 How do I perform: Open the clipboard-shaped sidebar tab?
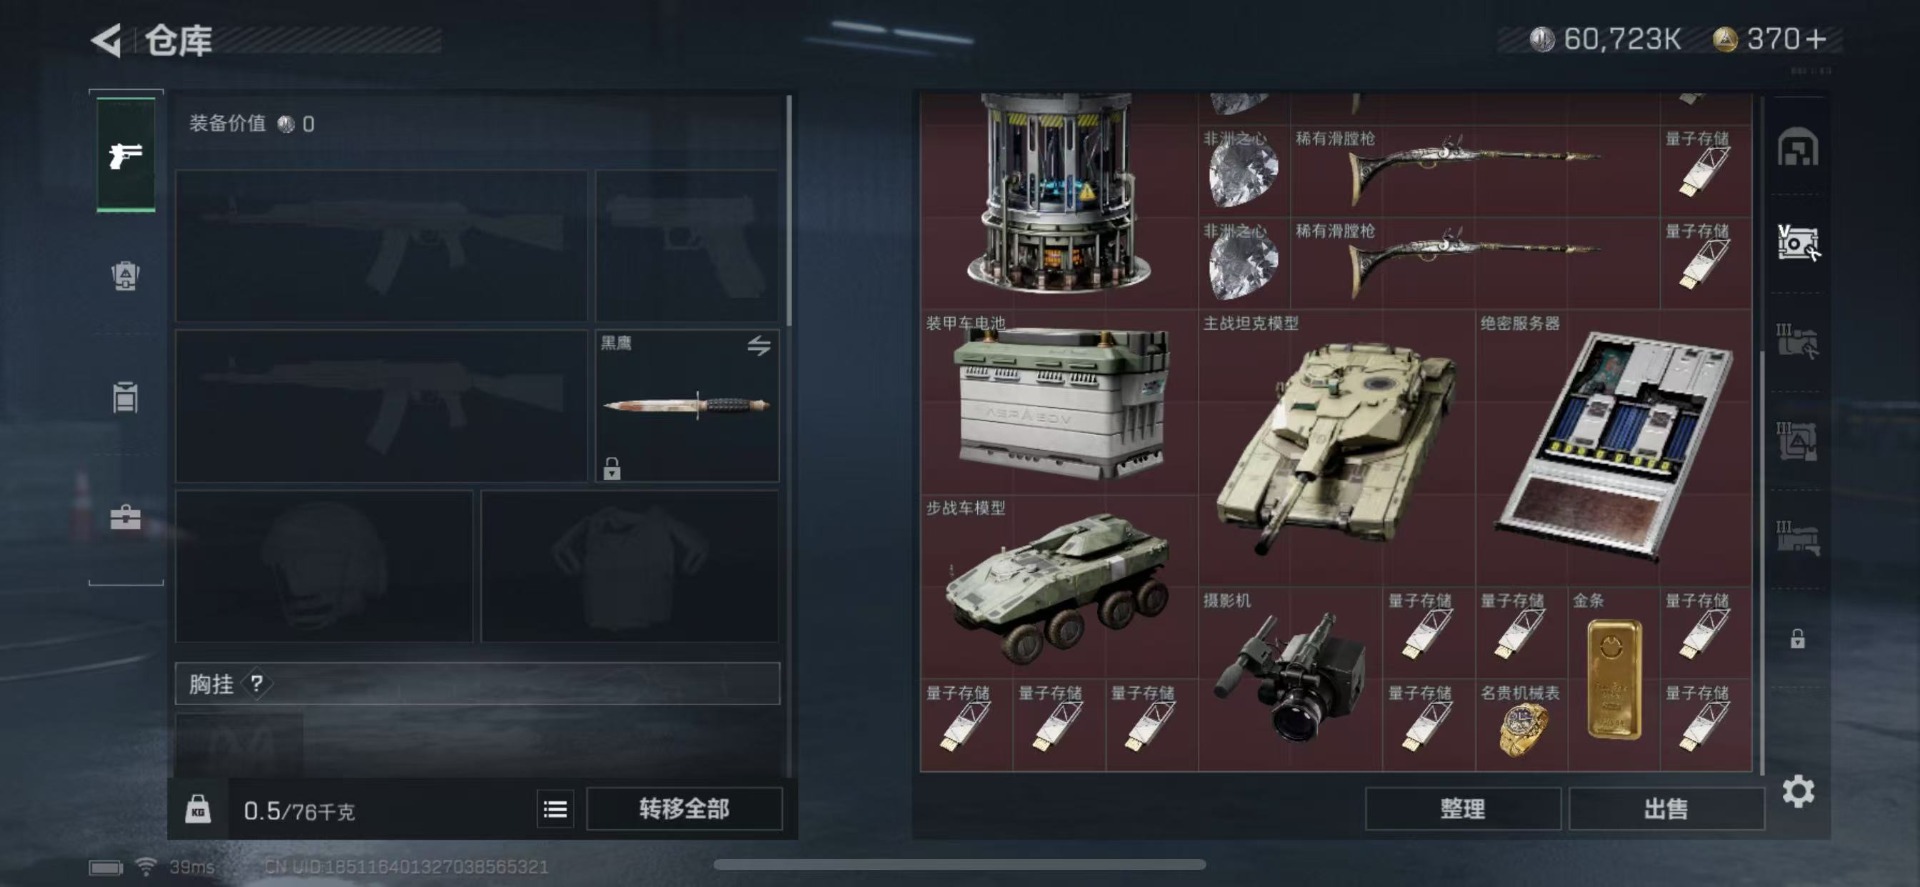pyautogui.click(x=125, y=397)
